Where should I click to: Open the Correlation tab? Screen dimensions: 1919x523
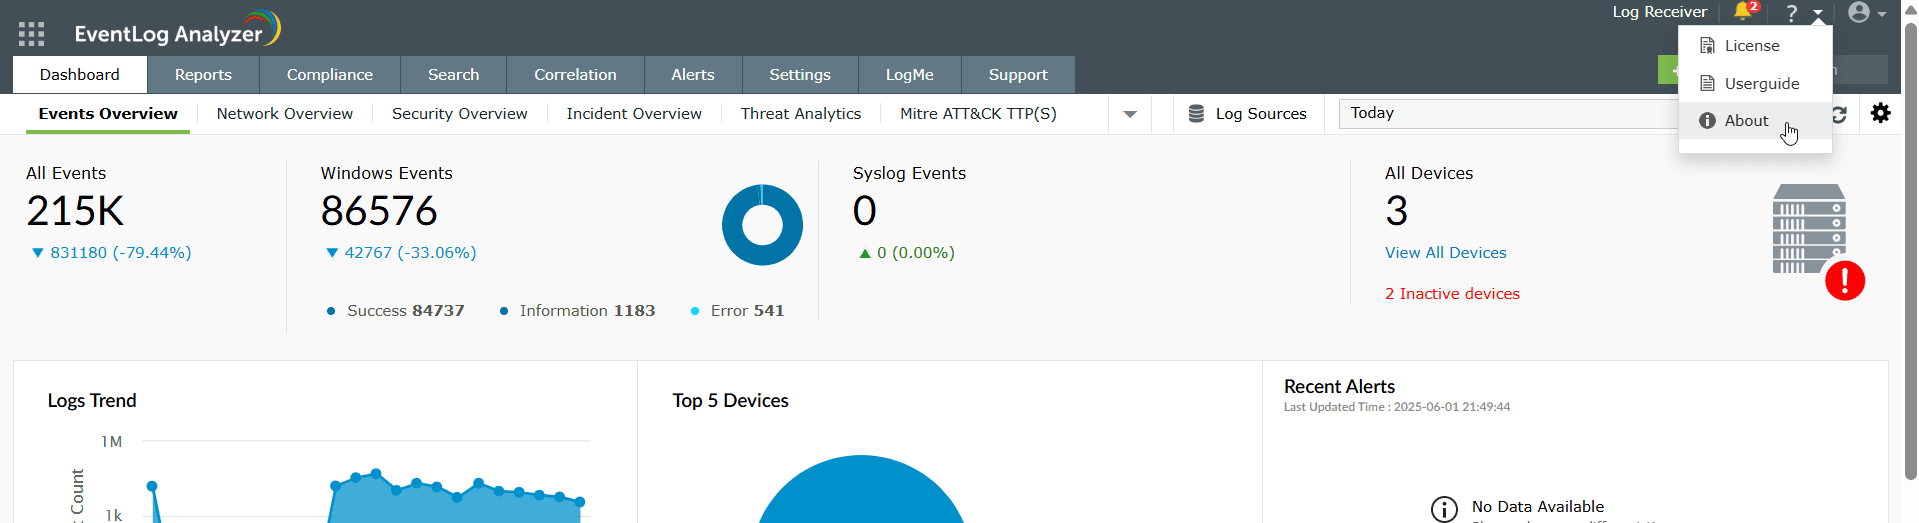tap(575, 75)
